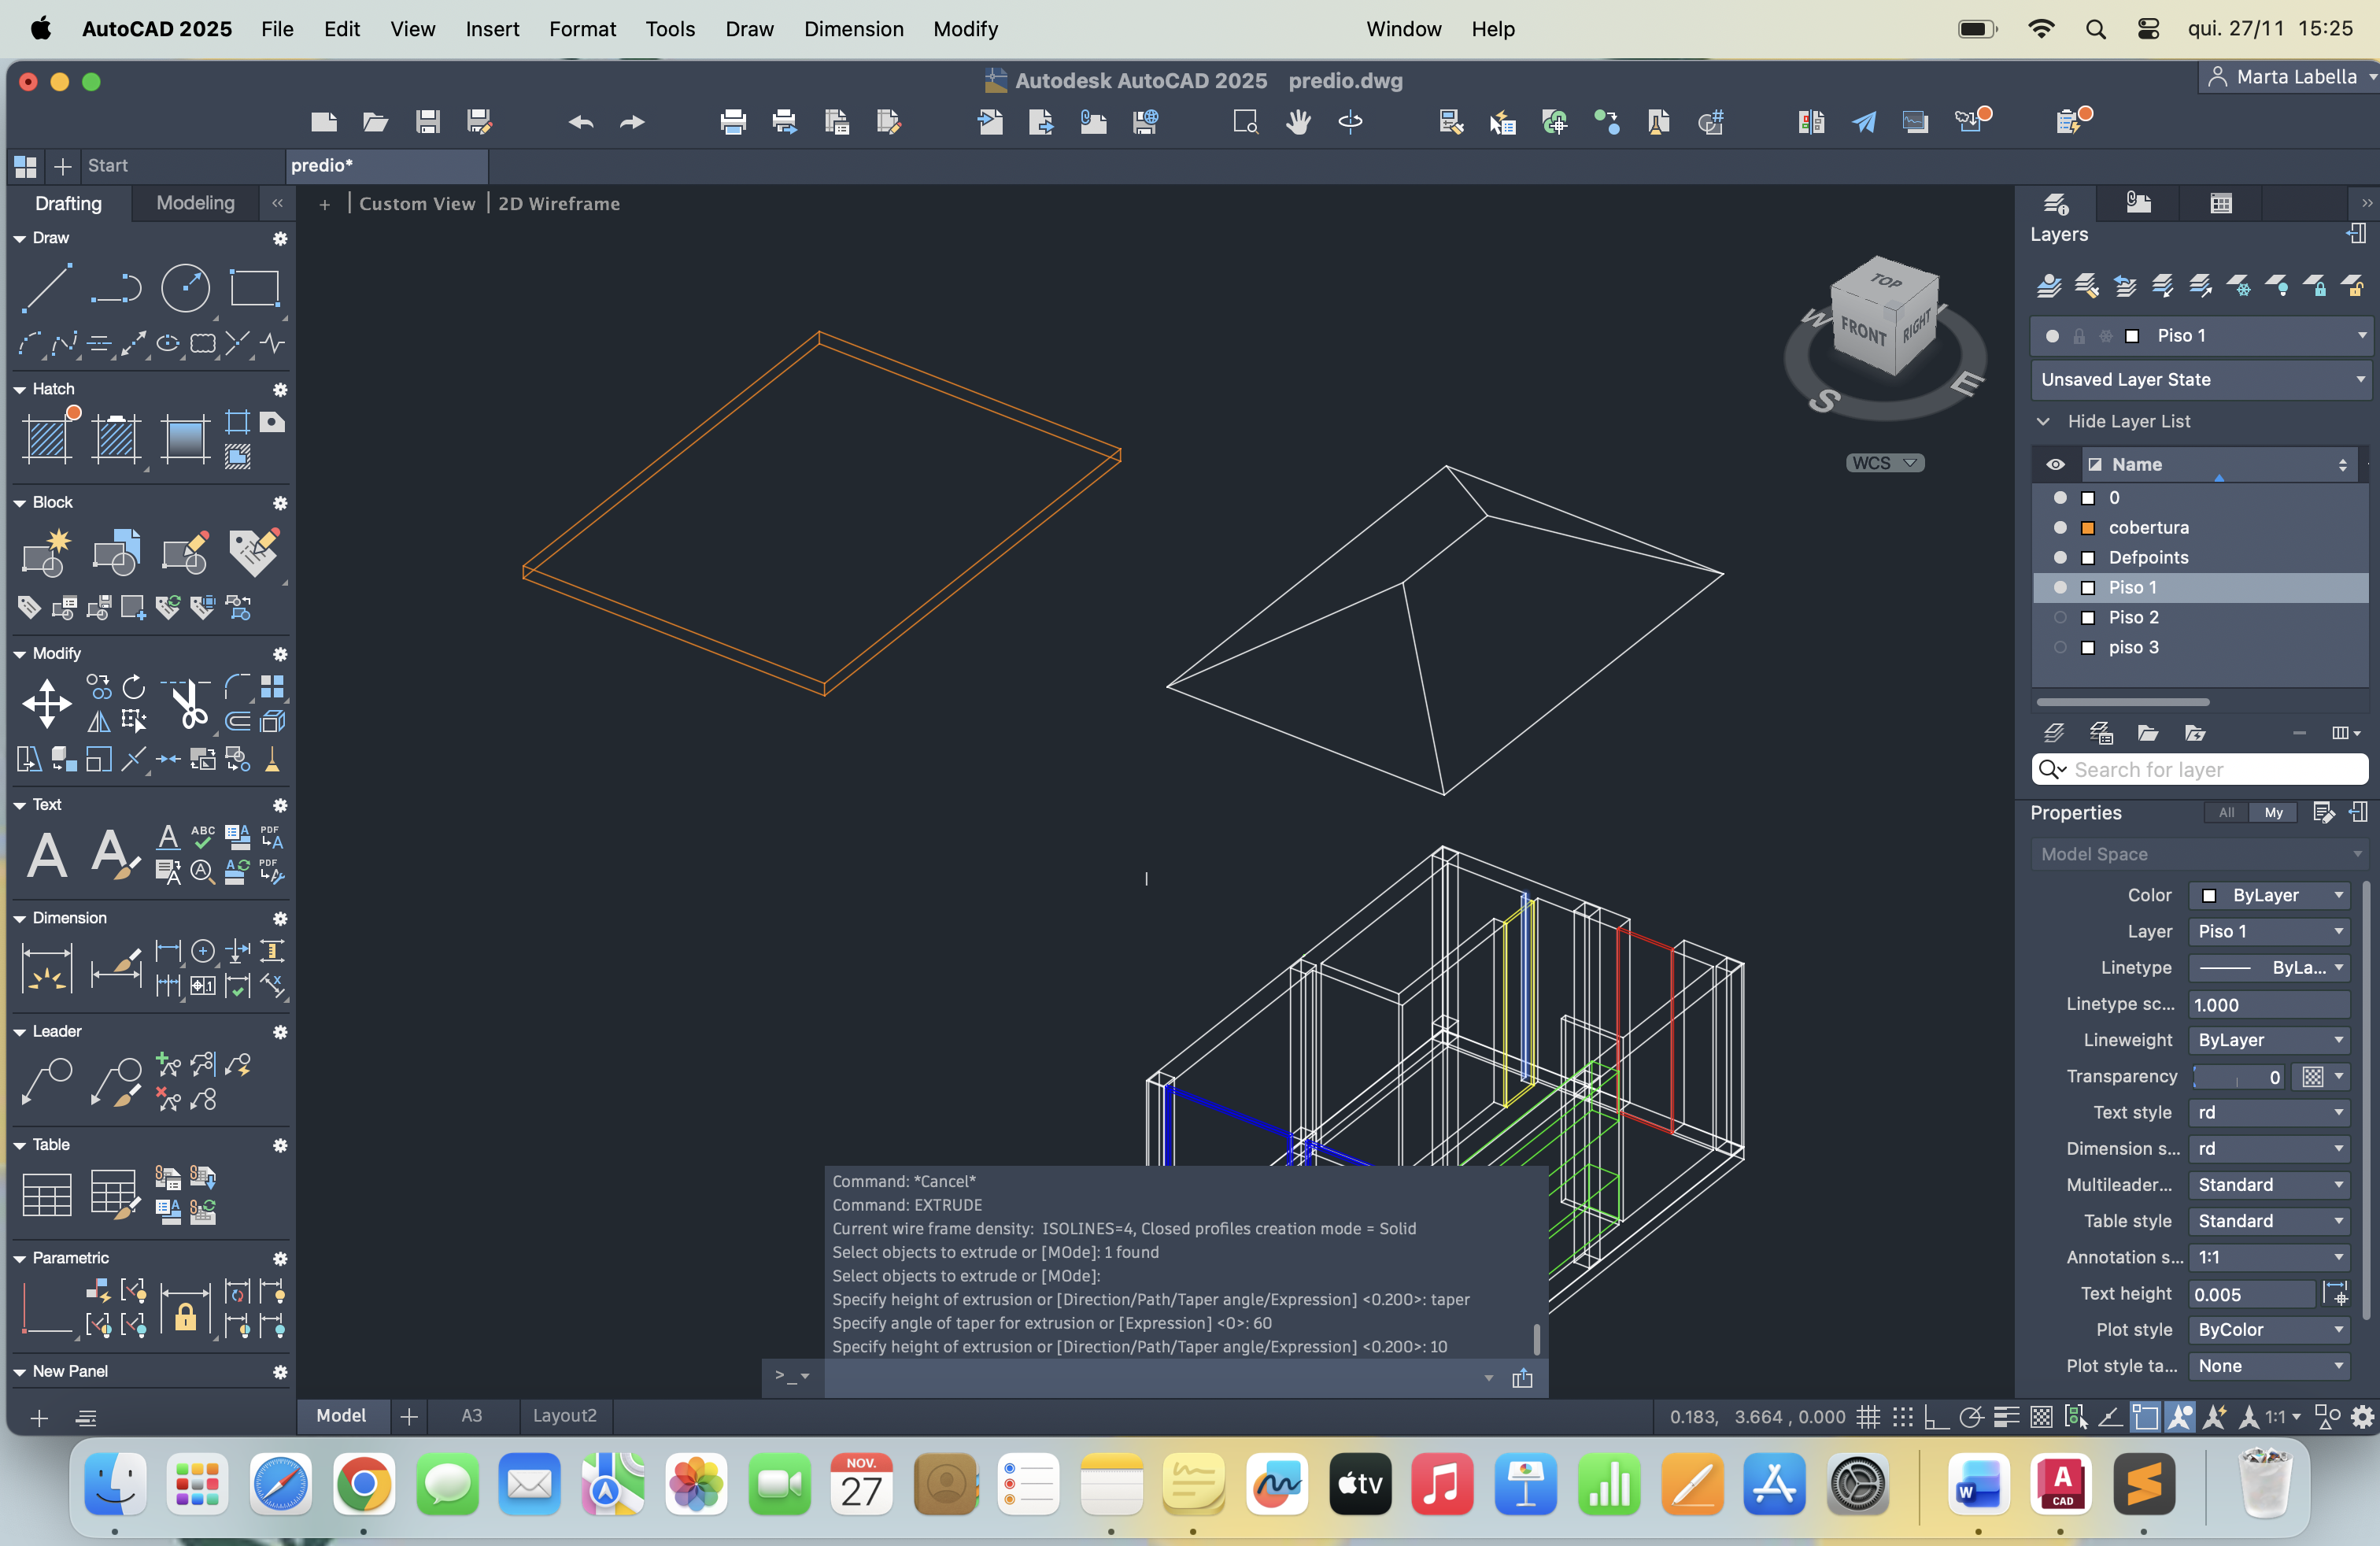Choose the Rectangle tool in Draw panel
Viewport: 2380px width, 1546px height.
coord(254,288)
